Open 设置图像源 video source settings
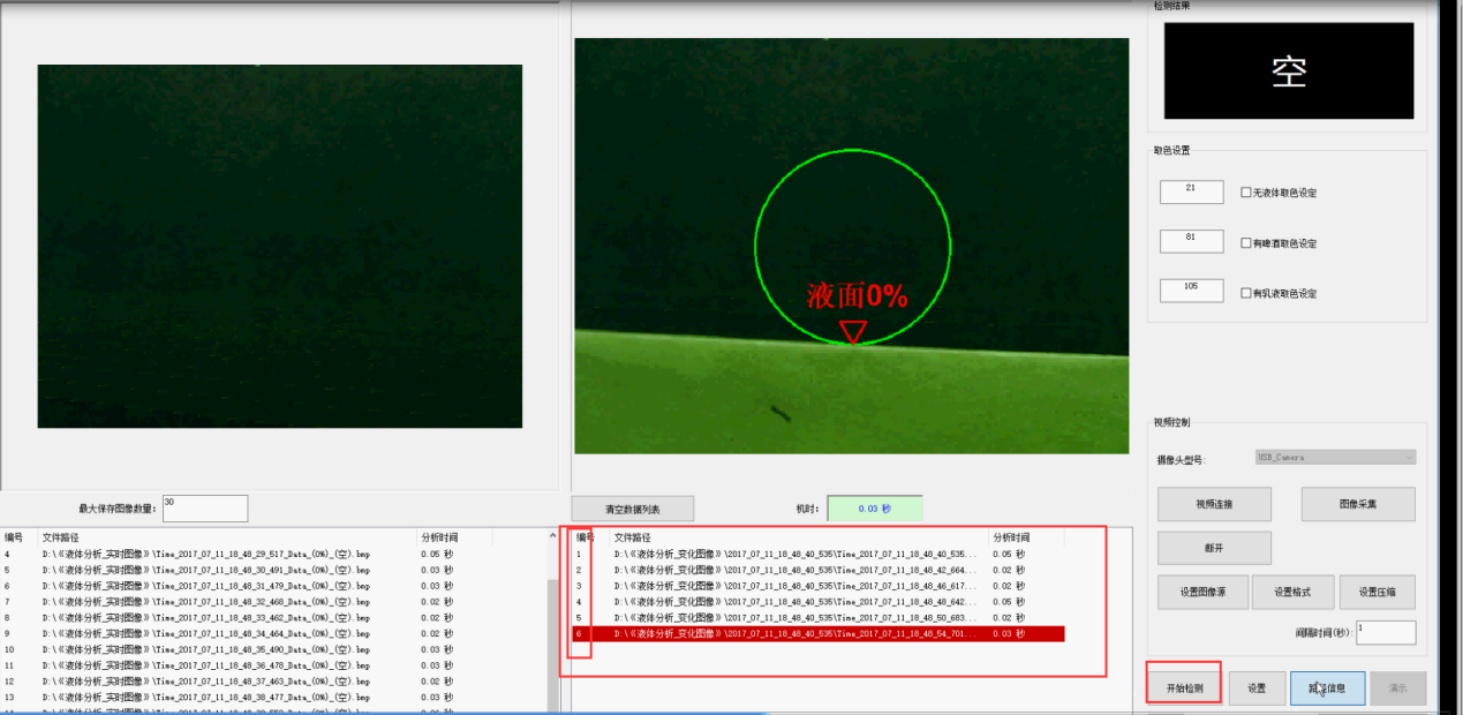 pos(1203,592)
